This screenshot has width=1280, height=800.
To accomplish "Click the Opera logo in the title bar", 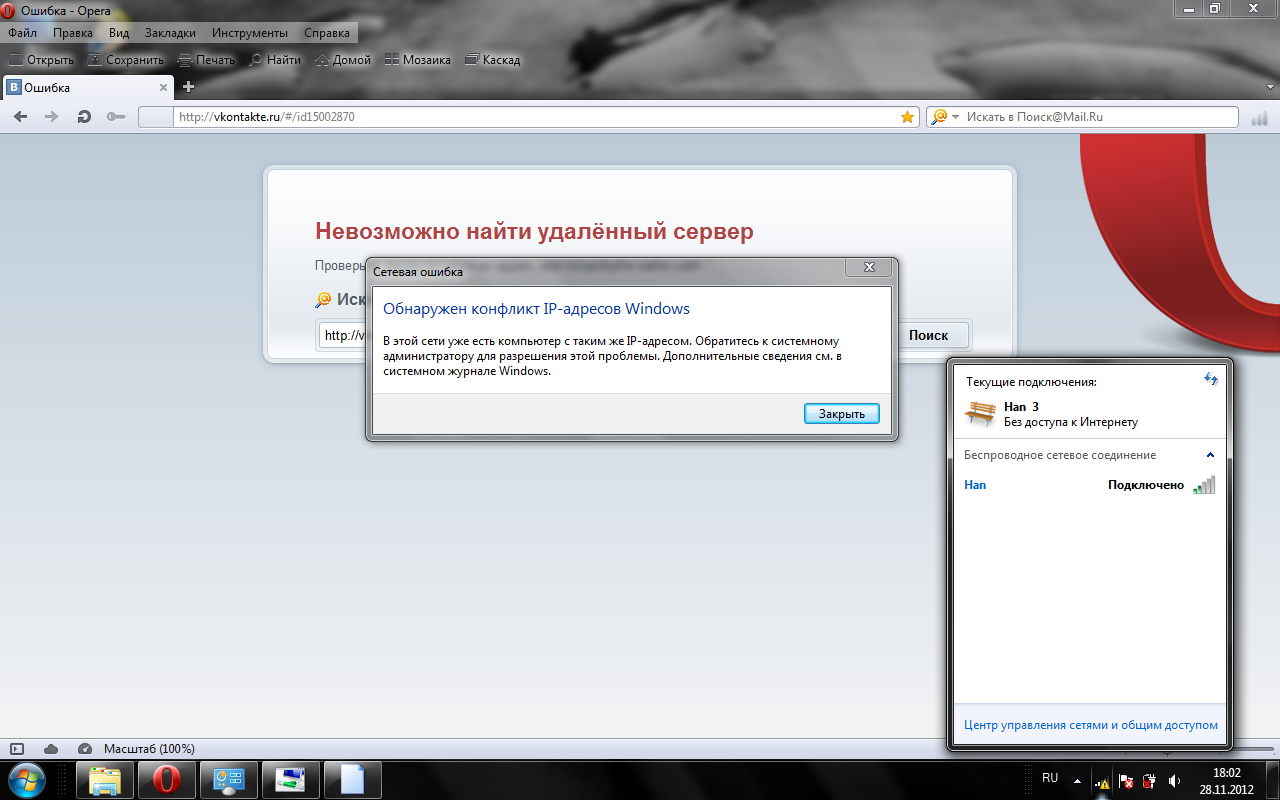I will coord(9,10).
